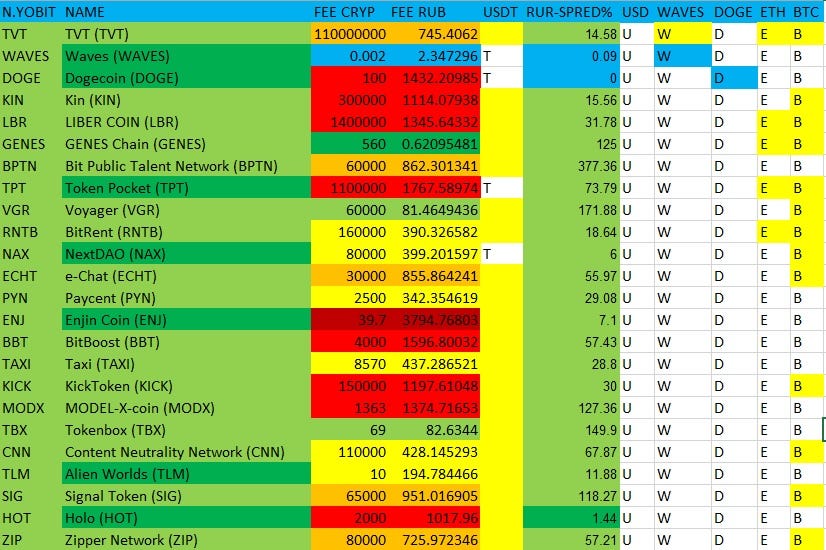Select 'Bit Public Talent Network (BPTN)' cell

coord(186,166)
